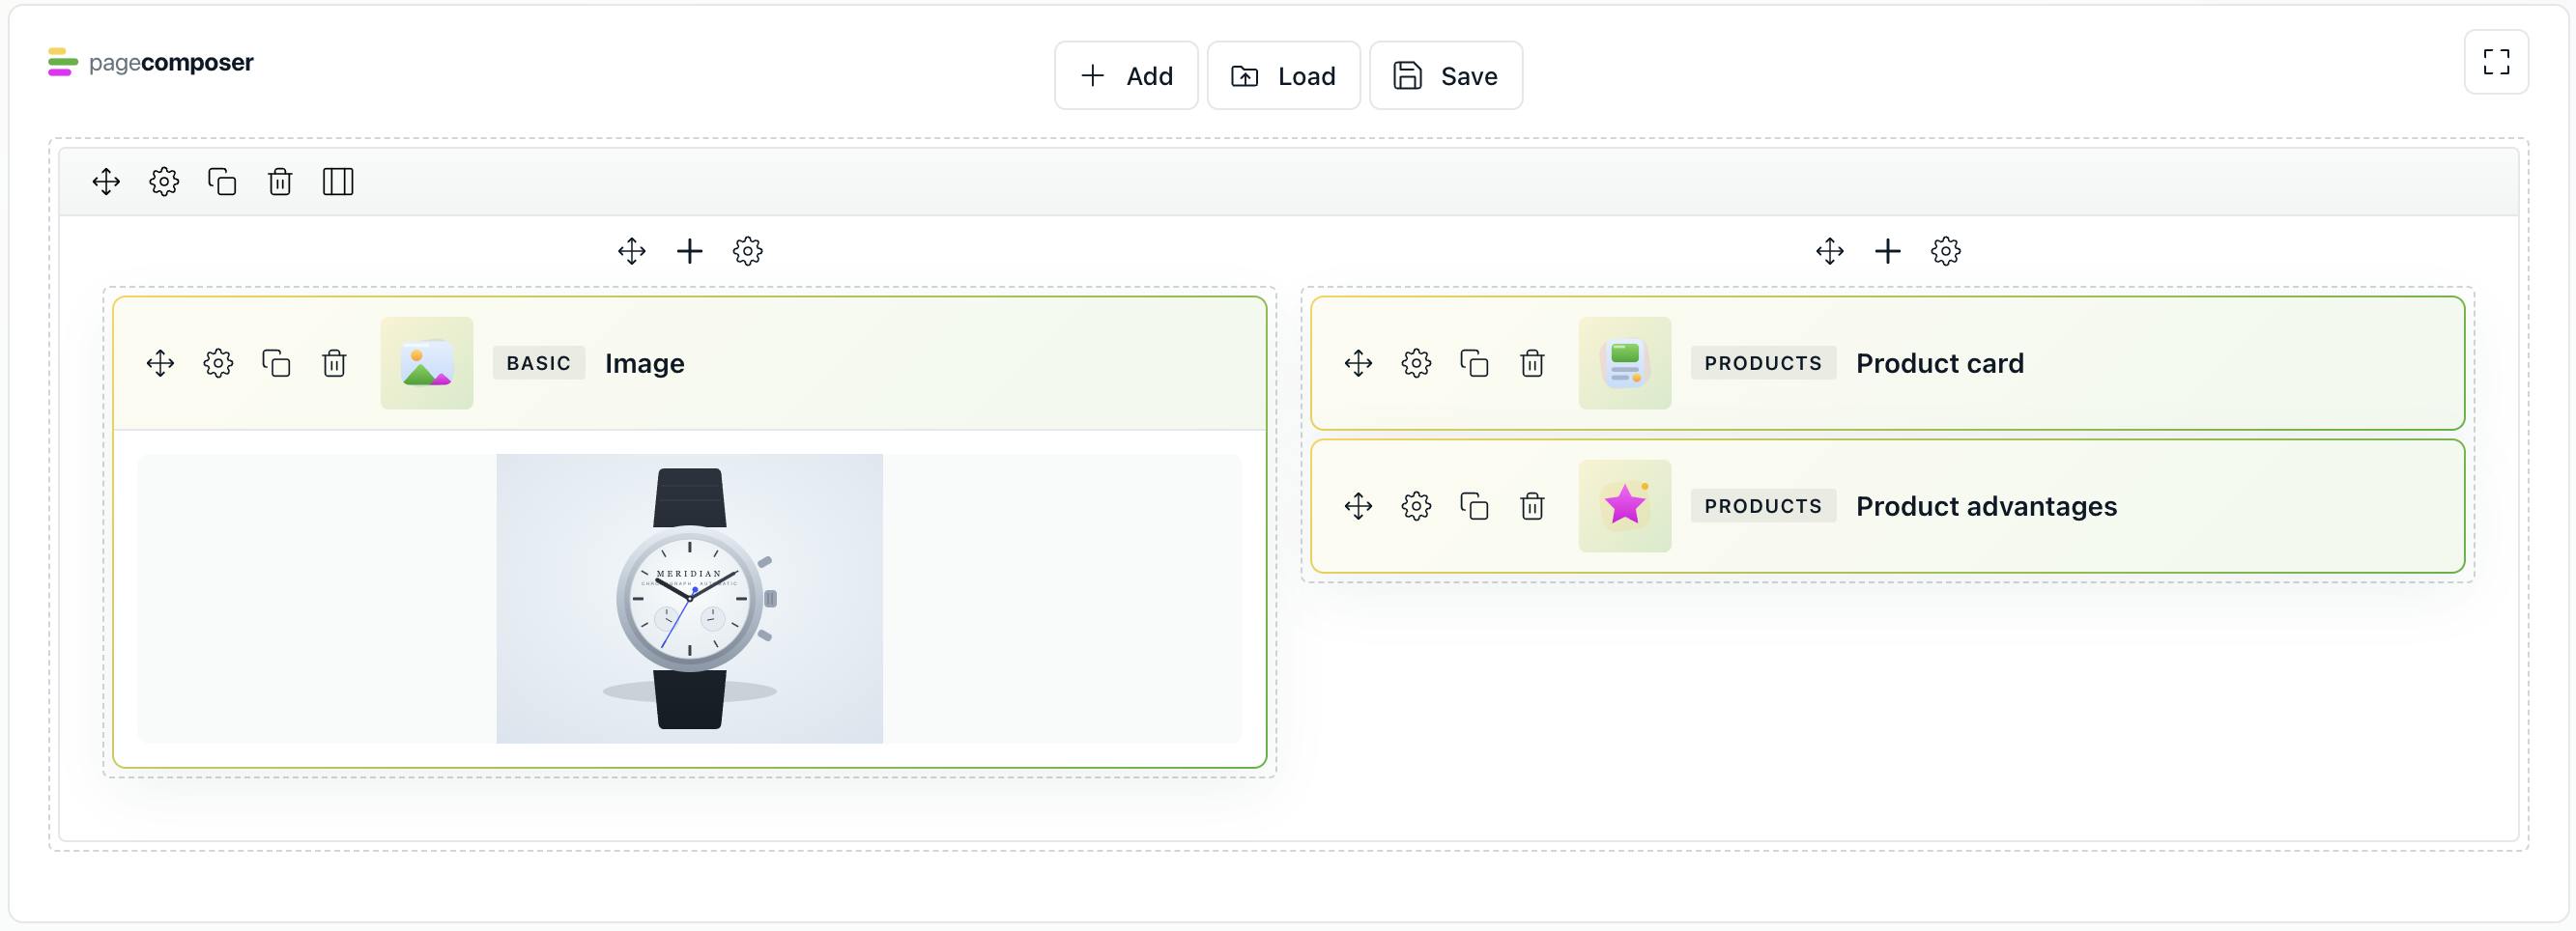Screen dimensions: 2576x931
Task: Delete the Product advantages element
Action: point(1532,506)
